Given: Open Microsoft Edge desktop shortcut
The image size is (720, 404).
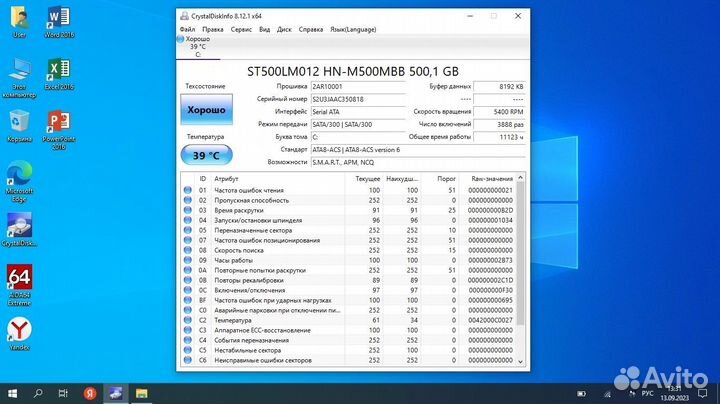Looking at the screenshot, I should click(x=19, y=182).
